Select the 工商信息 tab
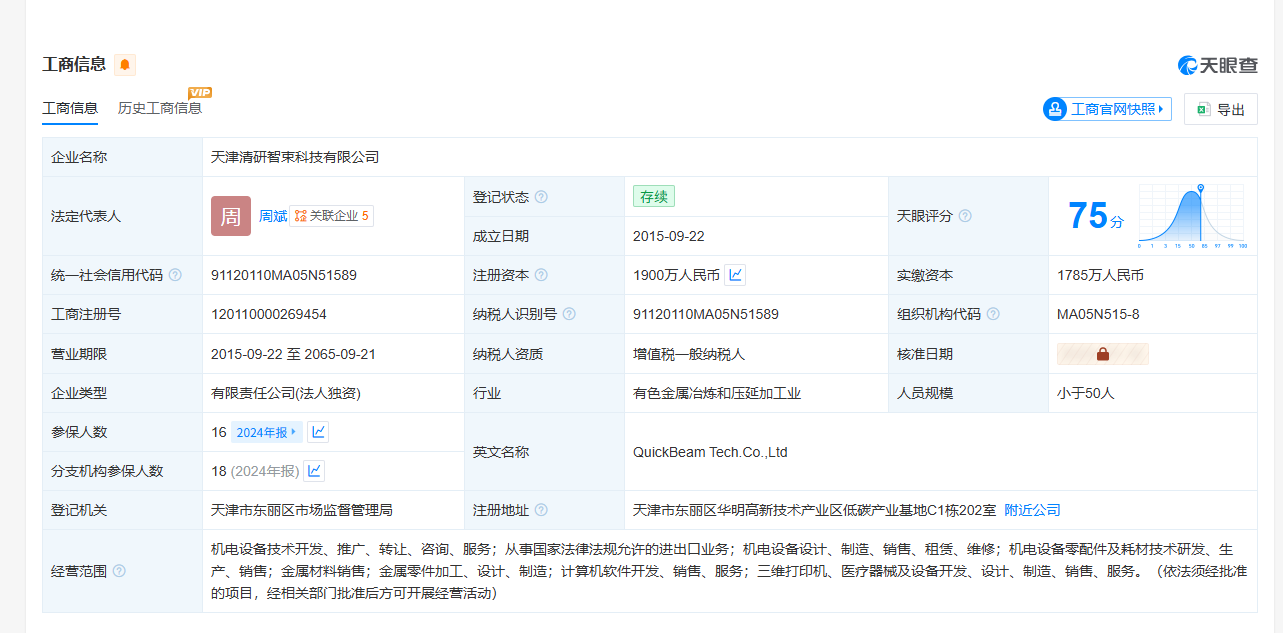This screenshot has width=1283, height=633. tap(70, 108)
